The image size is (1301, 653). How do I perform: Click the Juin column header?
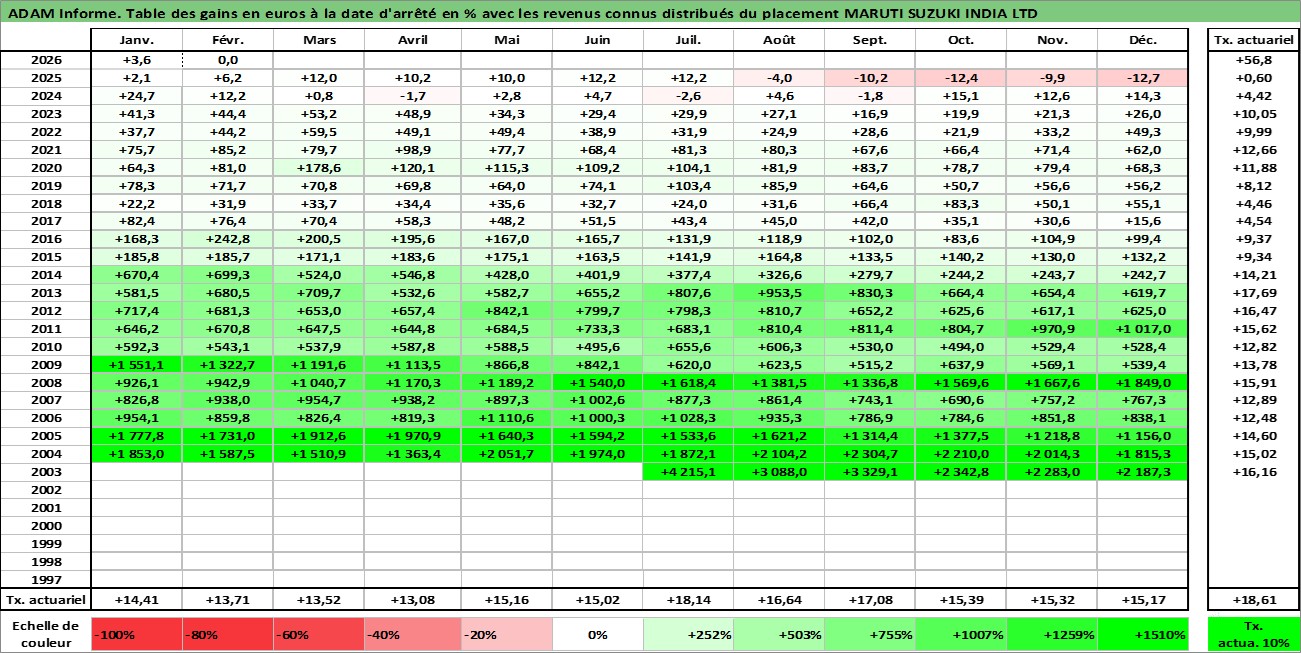tap(597, 40)
